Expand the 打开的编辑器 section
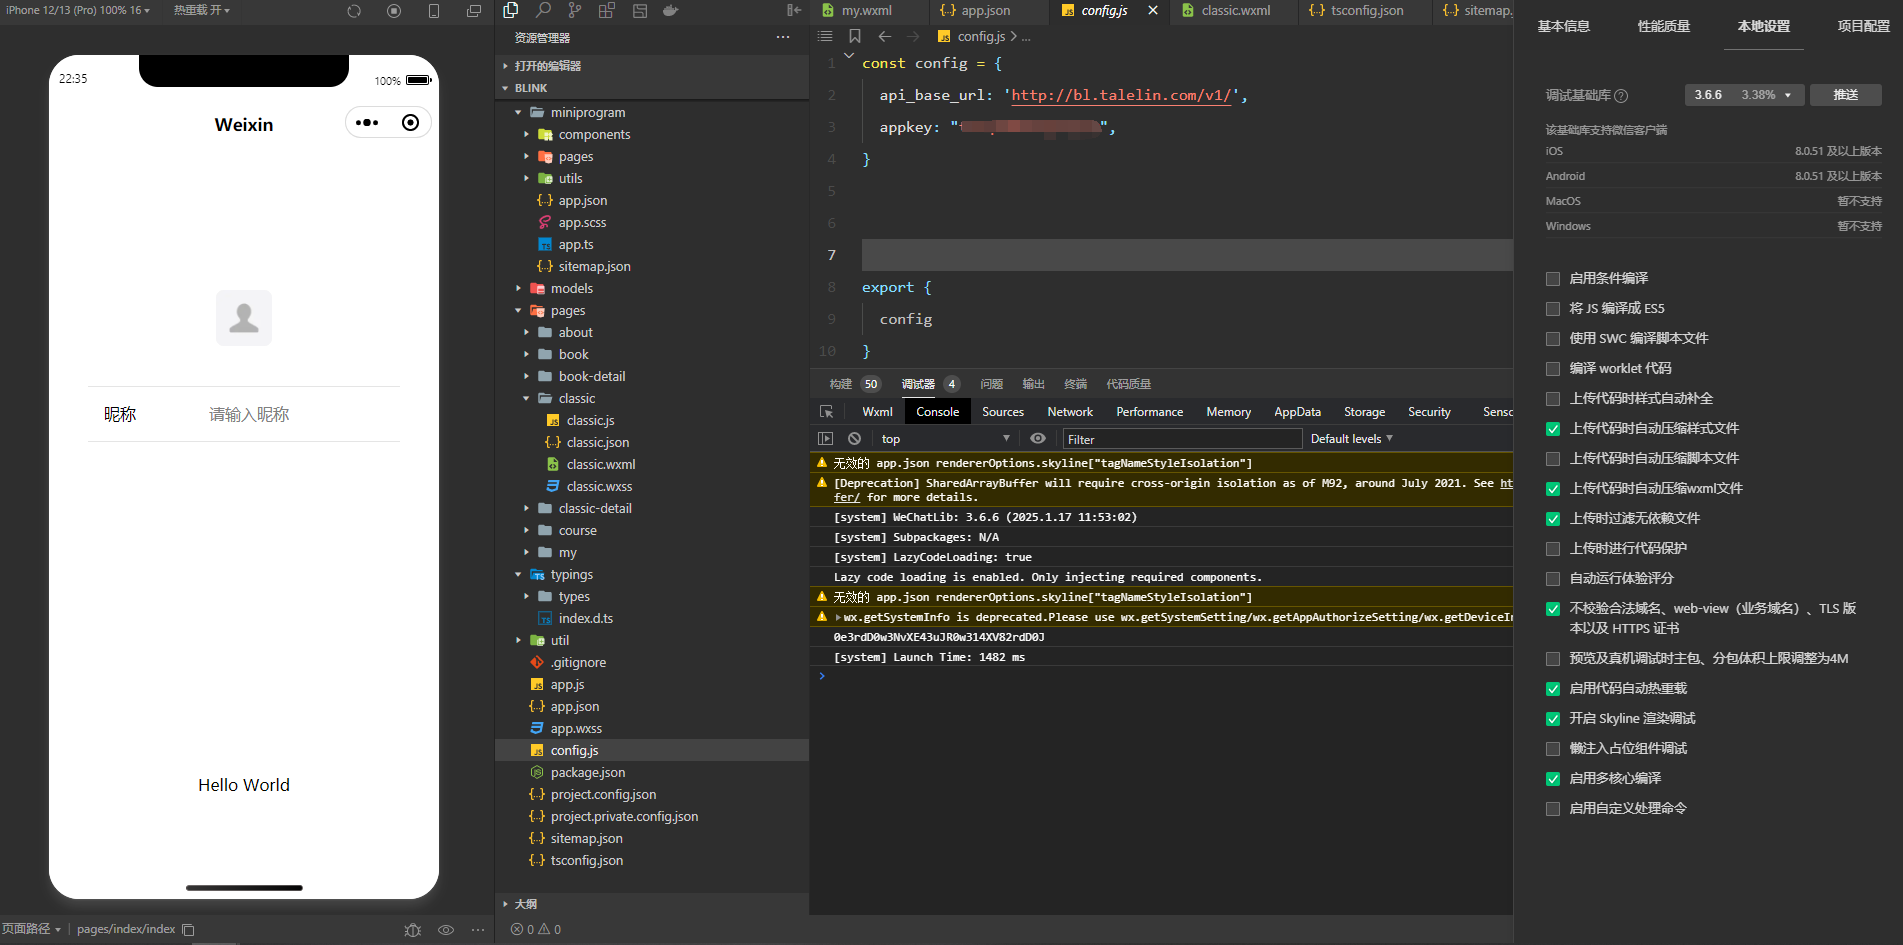Image resolution: width=1903 pixels, height=945 pixels. point(547,66)
